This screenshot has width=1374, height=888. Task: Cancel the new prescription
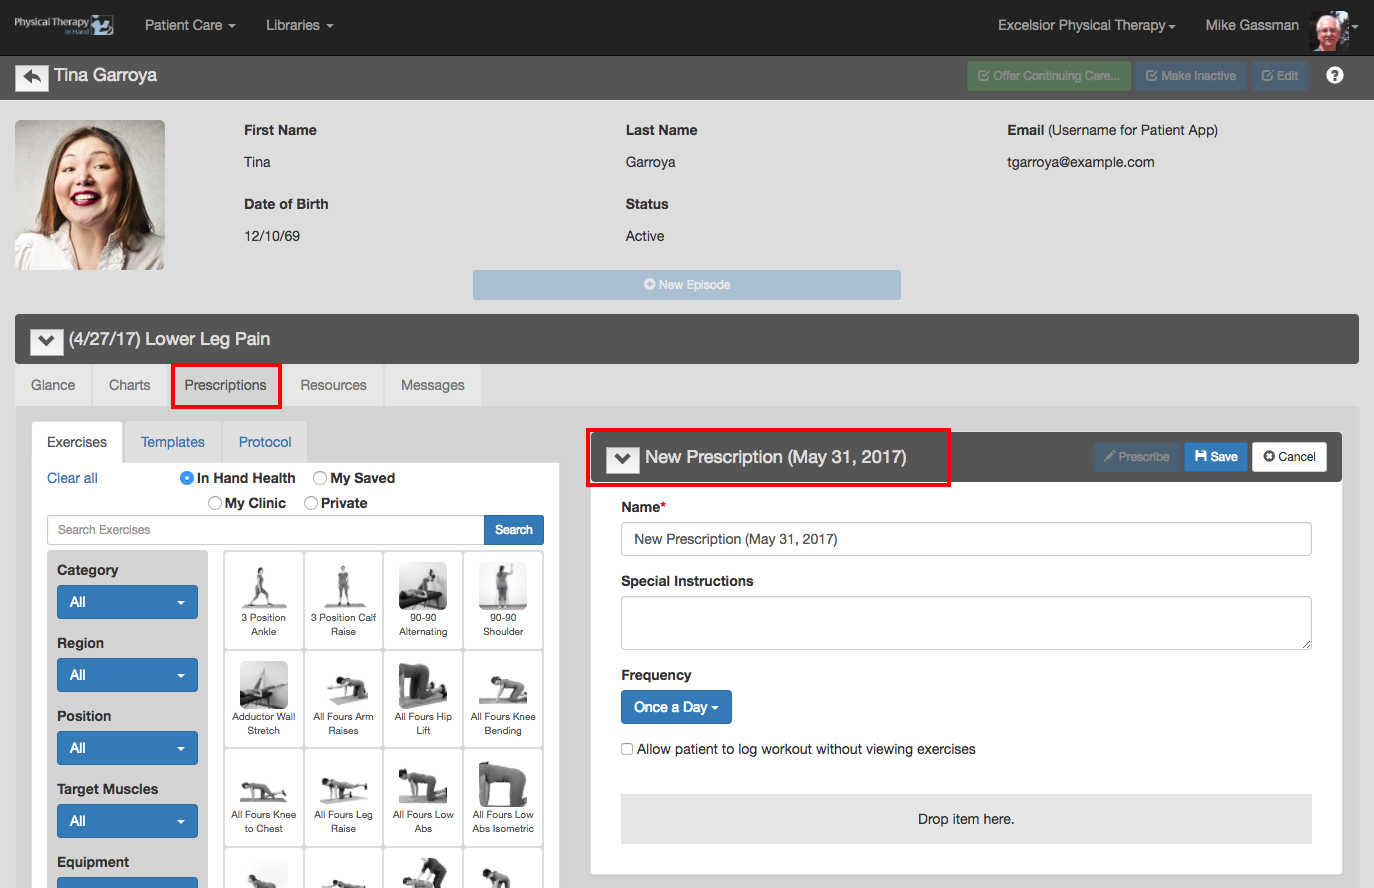1289,457
